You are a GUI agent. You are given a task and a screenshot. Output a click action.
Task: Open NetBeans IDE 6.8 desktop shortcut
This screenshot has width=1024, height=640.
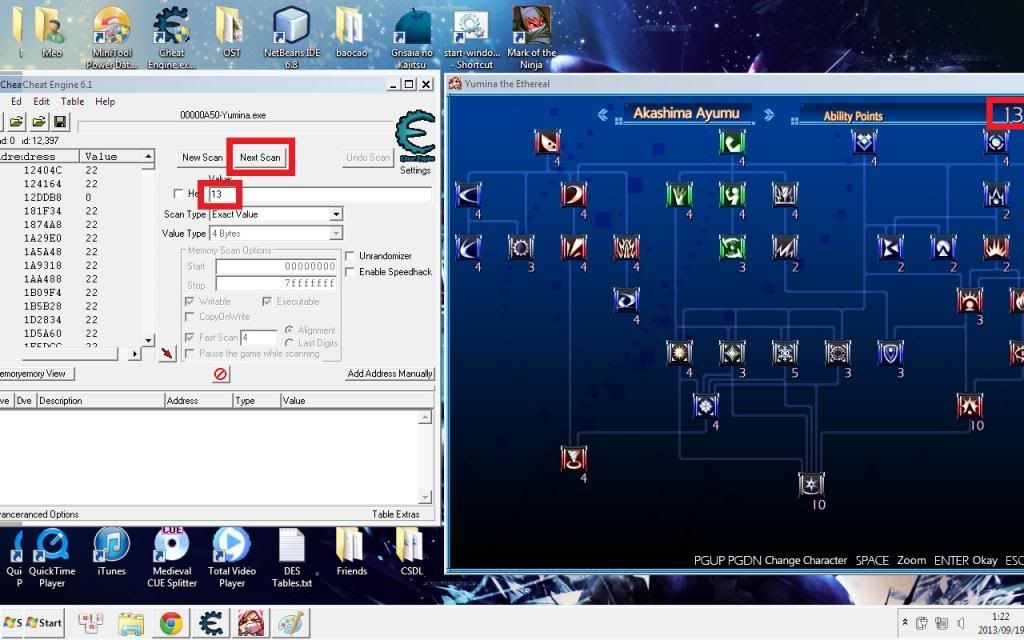pyautogui.click(x=291, y=37)
